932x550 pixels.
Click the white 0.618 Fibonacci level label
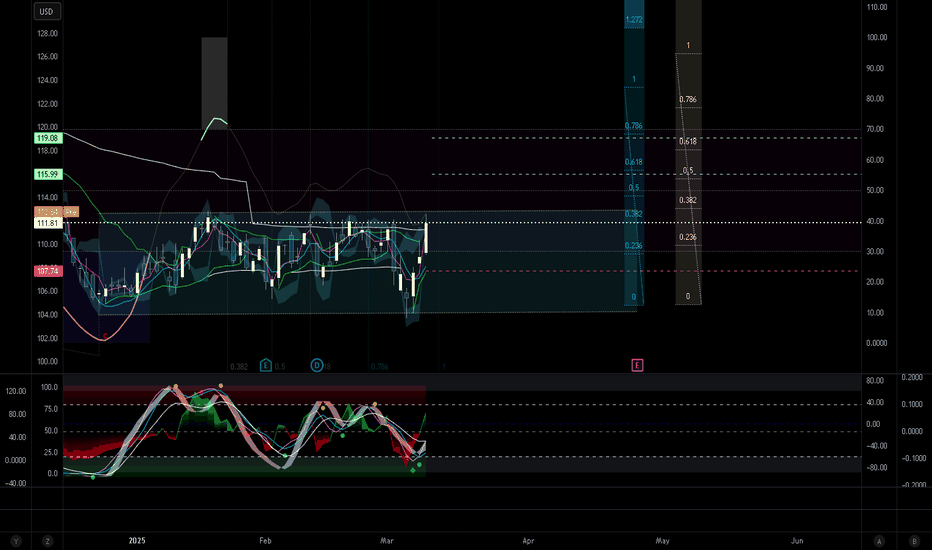coord(688,142)
